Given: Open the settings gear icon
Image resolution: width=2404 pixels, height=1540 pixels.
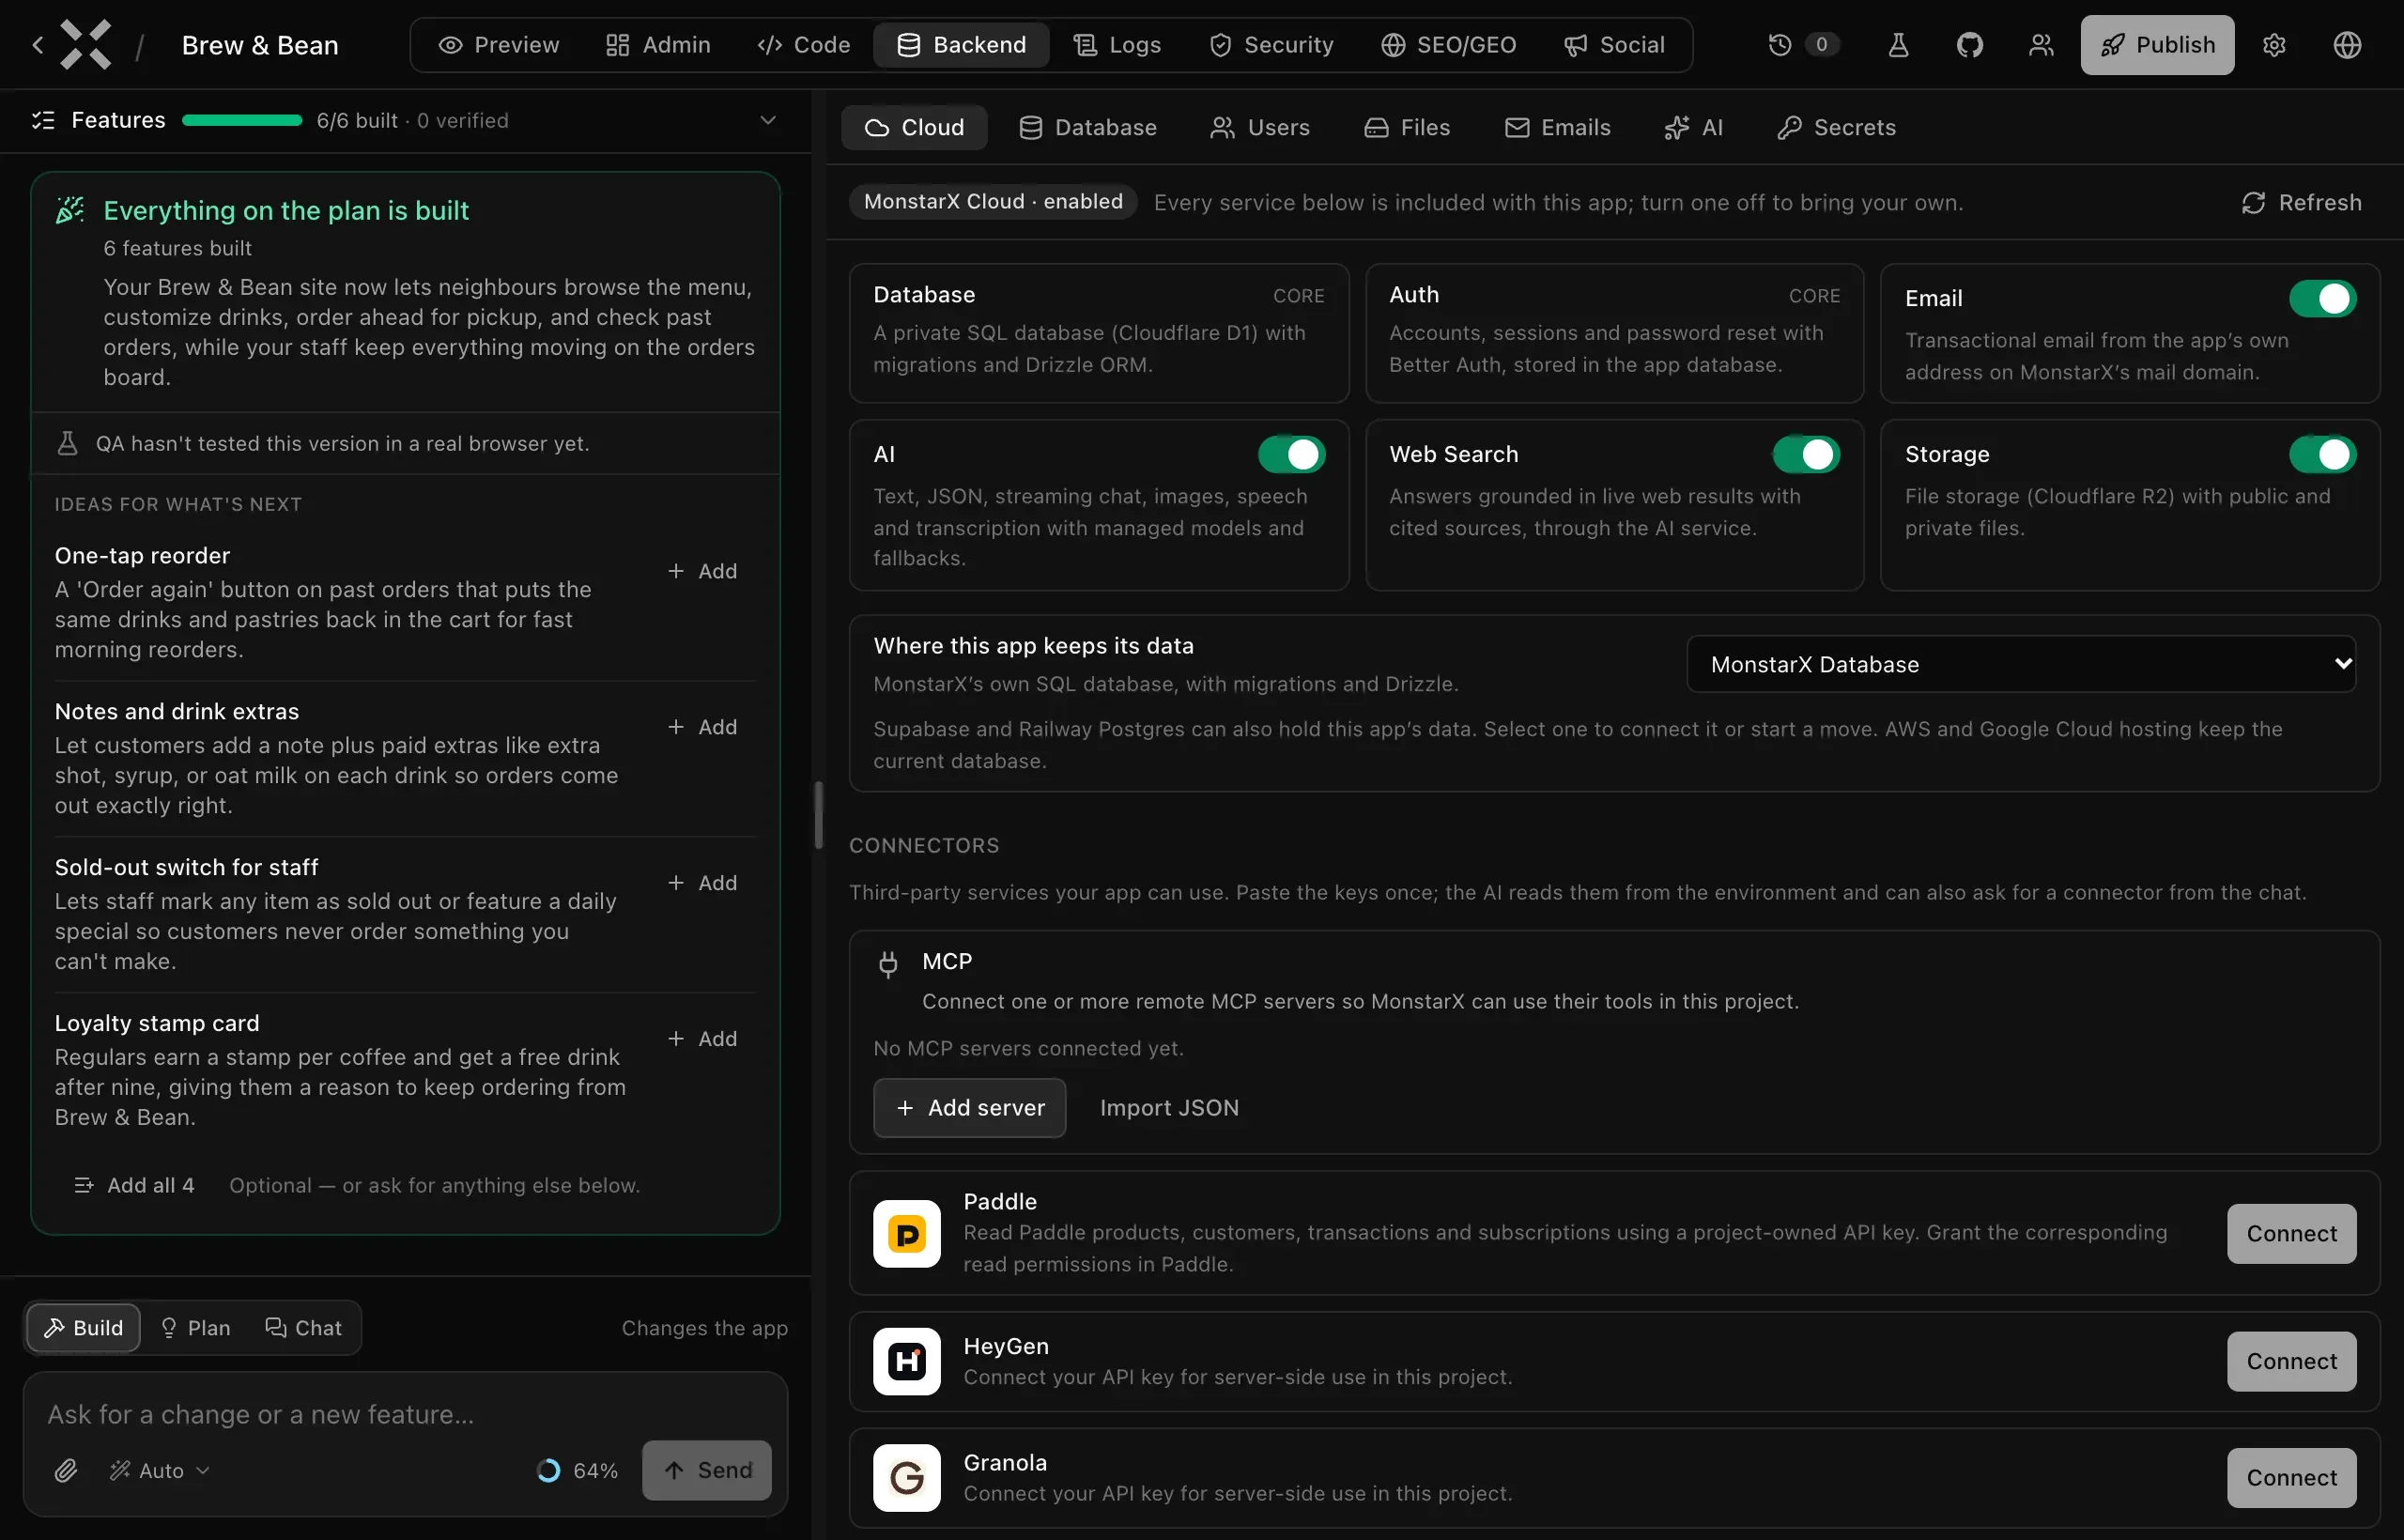Looking at the screenshot, I should pyautogui.click(x=2274, y=45).
